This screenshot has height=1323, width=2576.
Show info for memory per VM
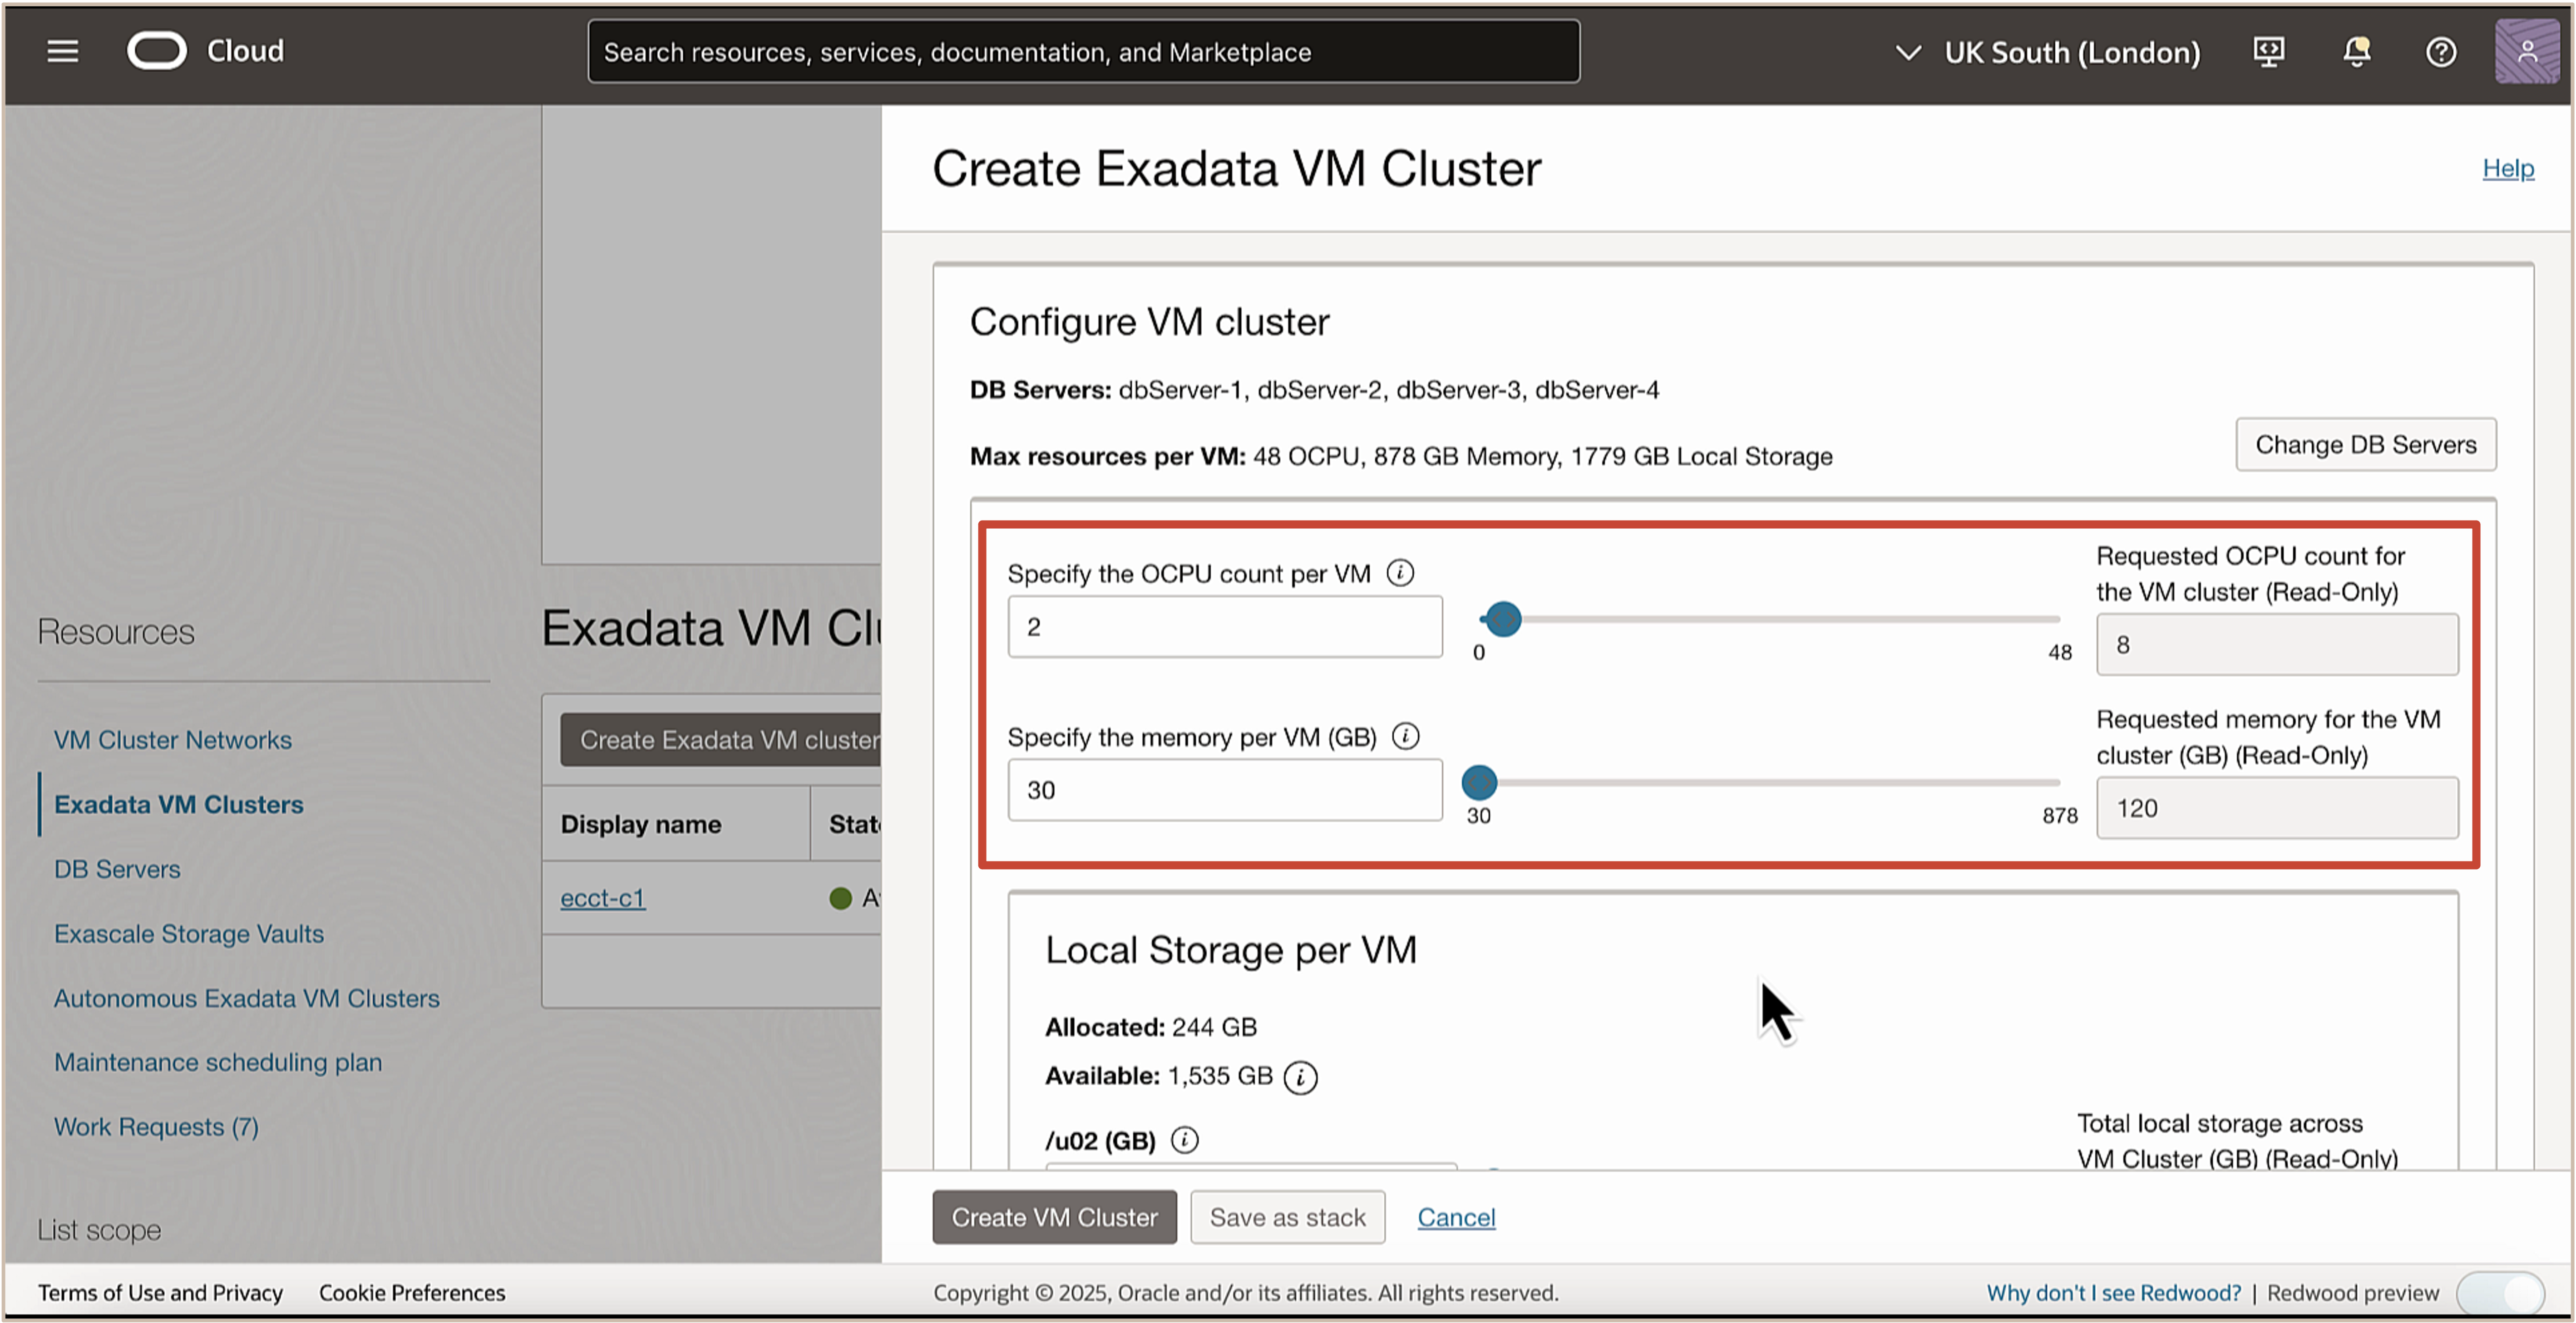point(1405,736)
